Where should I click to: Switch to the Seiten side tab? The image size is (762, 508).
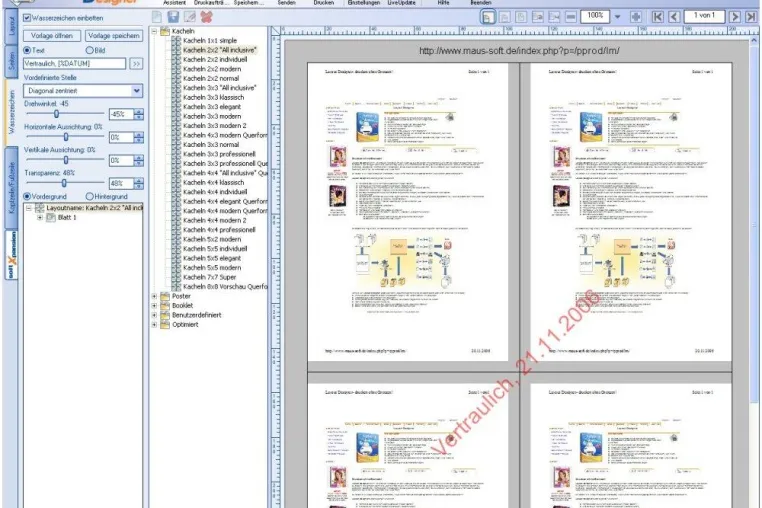click(12, 62)
